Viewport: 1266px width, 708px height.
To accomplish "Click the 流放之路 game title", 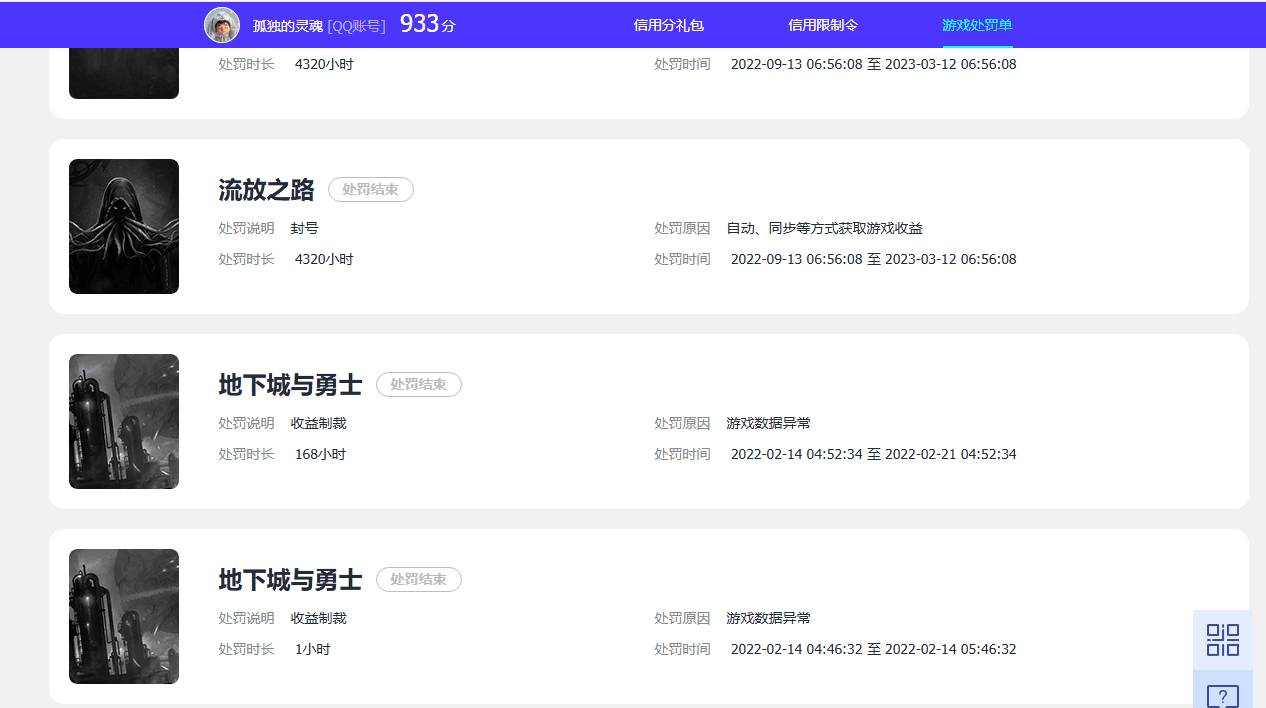I will [266, 190].
